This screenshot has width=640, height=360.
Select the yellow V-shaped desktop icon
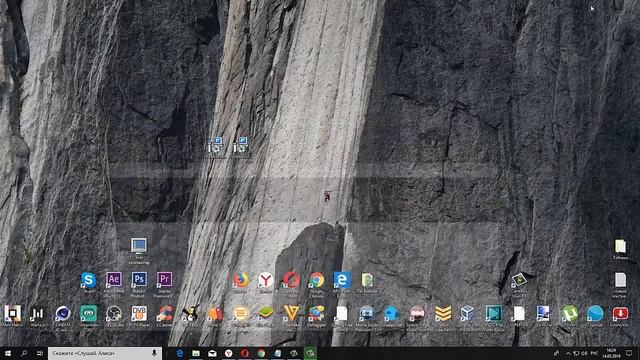pyautogui.click(x=291, y=313)
